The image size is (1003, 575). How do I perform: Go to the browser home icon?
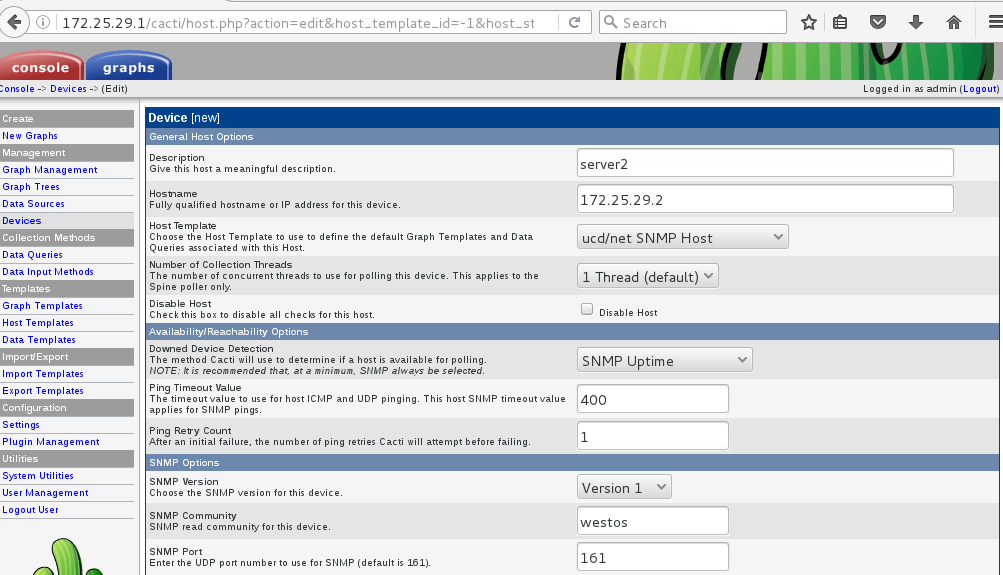953,22
